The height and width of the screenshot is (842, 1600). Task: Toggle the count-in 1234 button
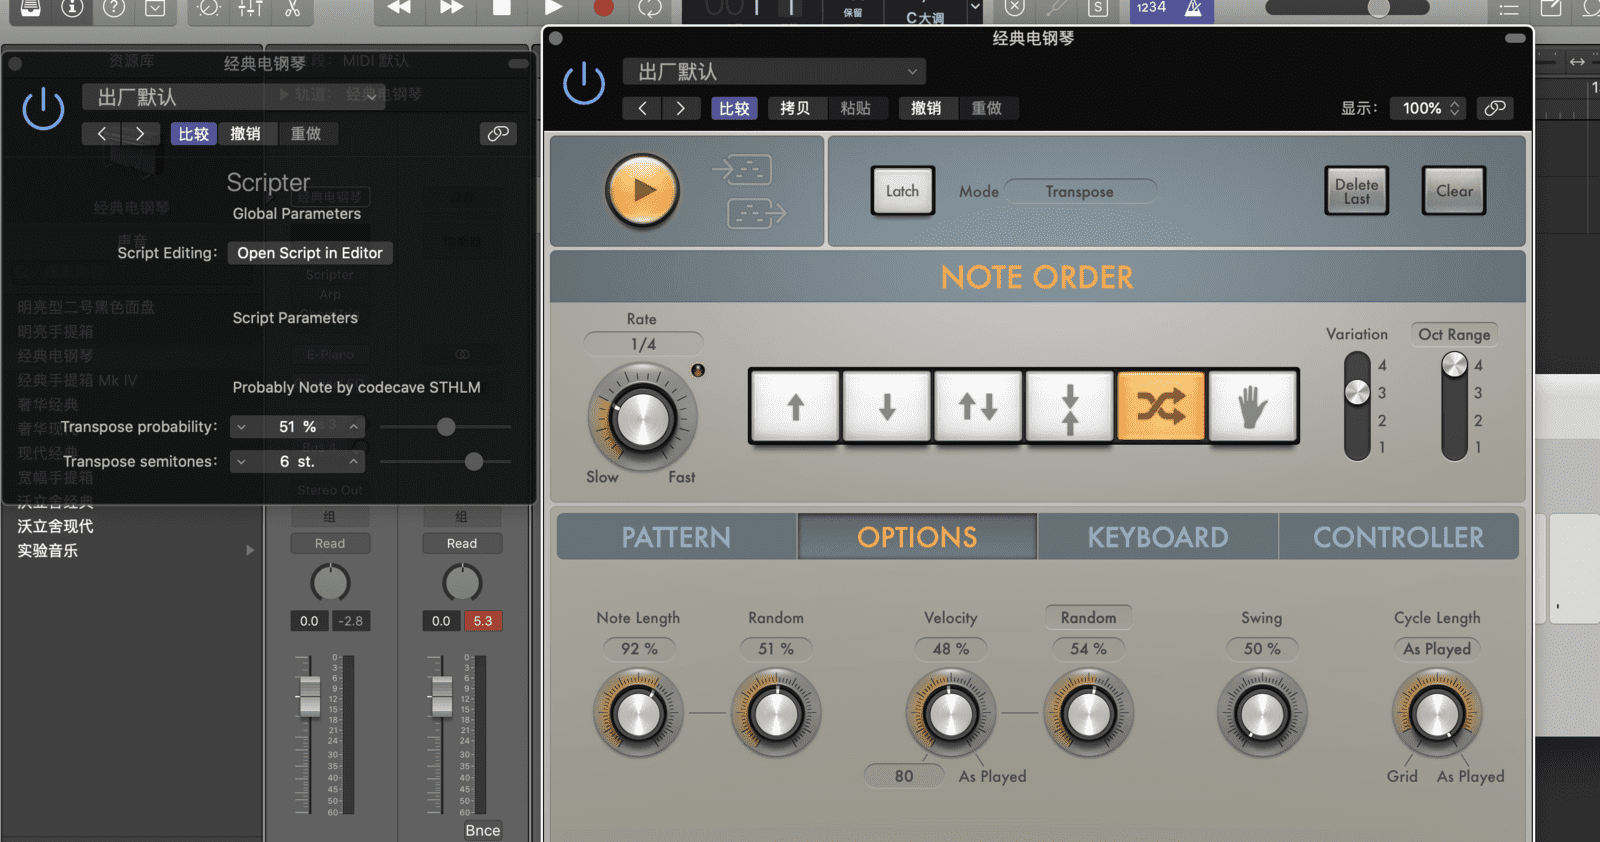pyautogui.click(x=1152, y=8)
